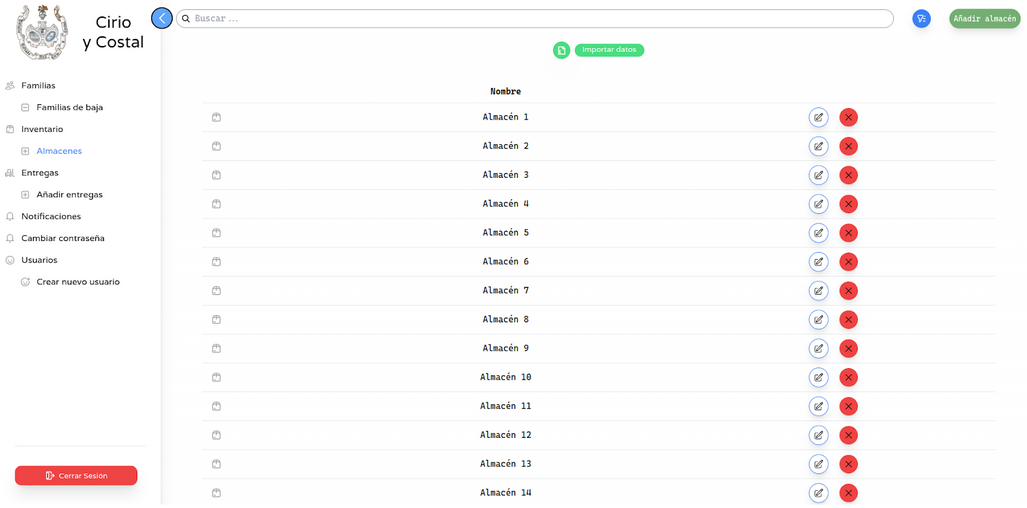The width and height of the screenshot is (1027, 508).
Task: Open Notificaciones in the sidebar
Action: (51, 217)
